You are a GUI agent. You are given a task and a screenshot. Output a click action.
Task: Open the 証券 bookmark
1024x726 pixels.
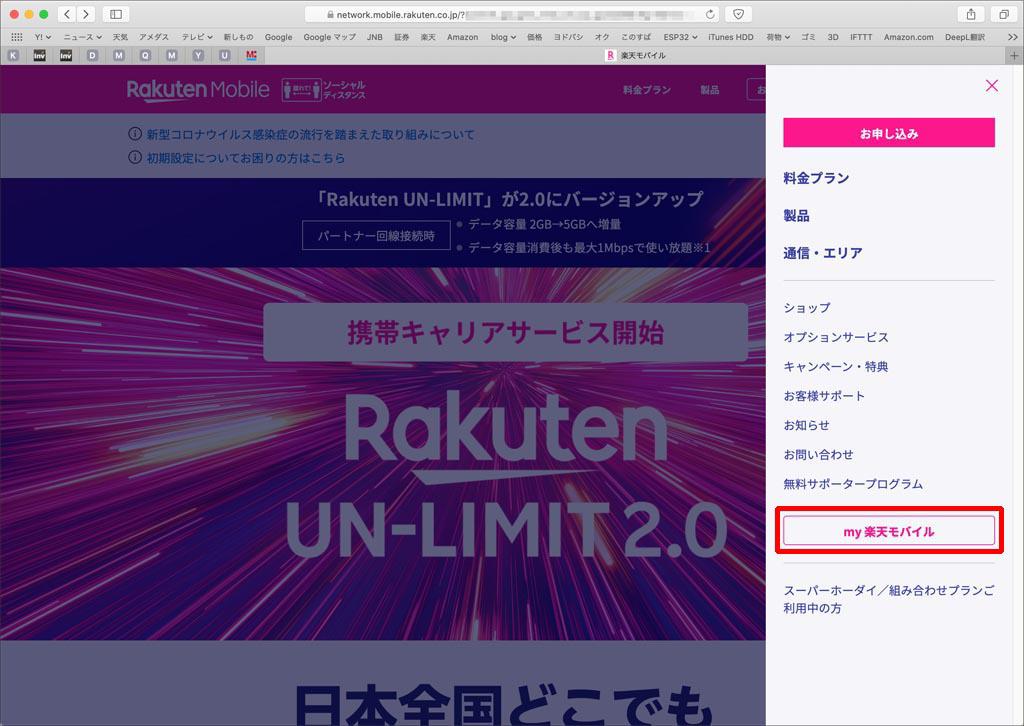pyautogui.click(x=402, y=37)
